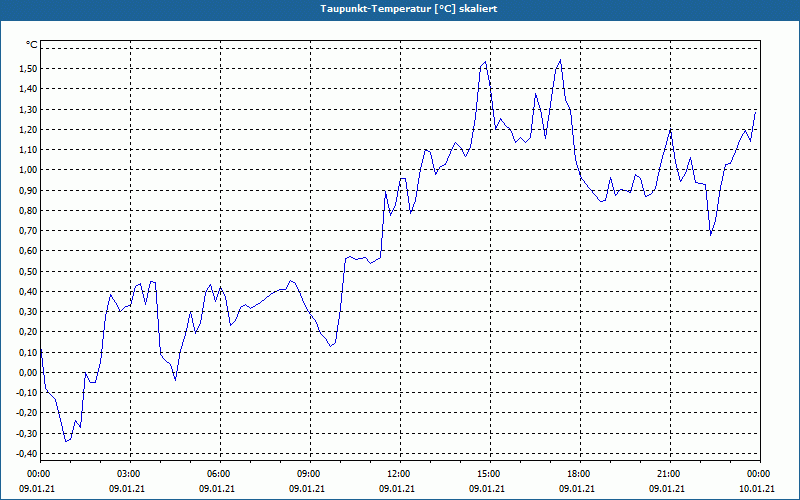The image size is (800, 500).
Task: Select the '09:00' time label
Action: pos(310,474)
